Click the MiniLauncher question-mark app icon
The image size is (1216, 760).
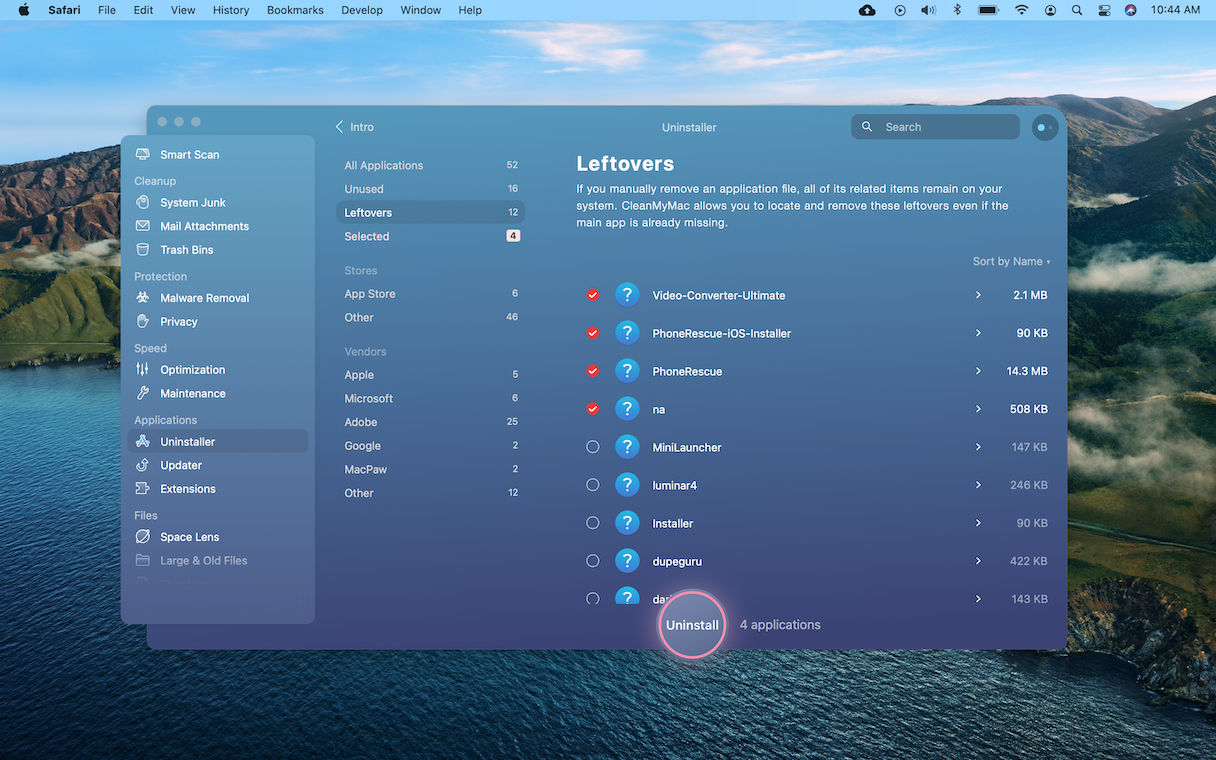click(627, 447)
